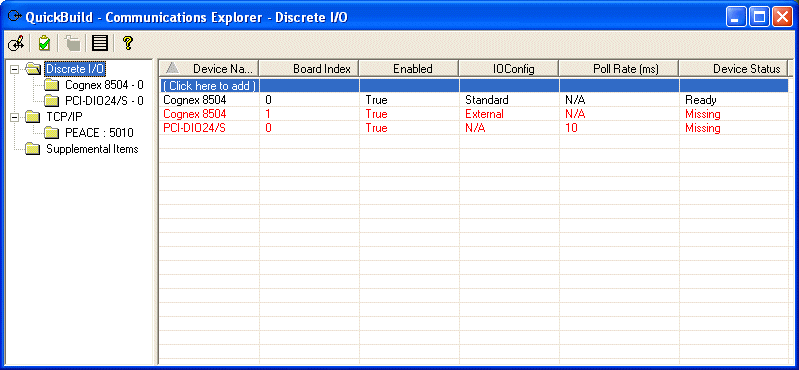The image size is (799, 370).
Task: Sort by the IOConfig column header
Action: click(x=509, y=69)
